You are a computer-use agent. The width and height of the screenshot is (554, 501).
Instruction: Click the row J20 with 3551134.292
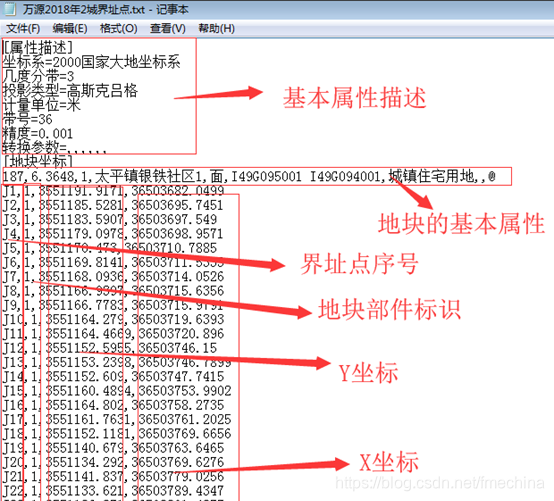tap(113, 462)
